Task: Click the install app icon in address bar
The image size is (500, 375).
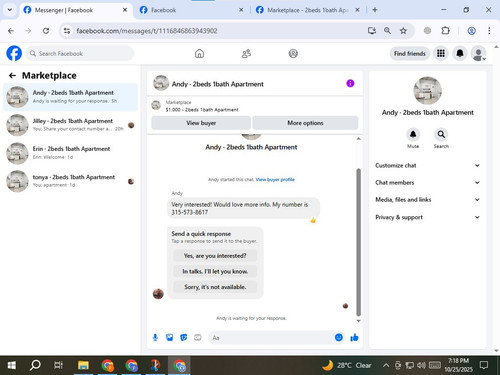Action: coord(372,31)
